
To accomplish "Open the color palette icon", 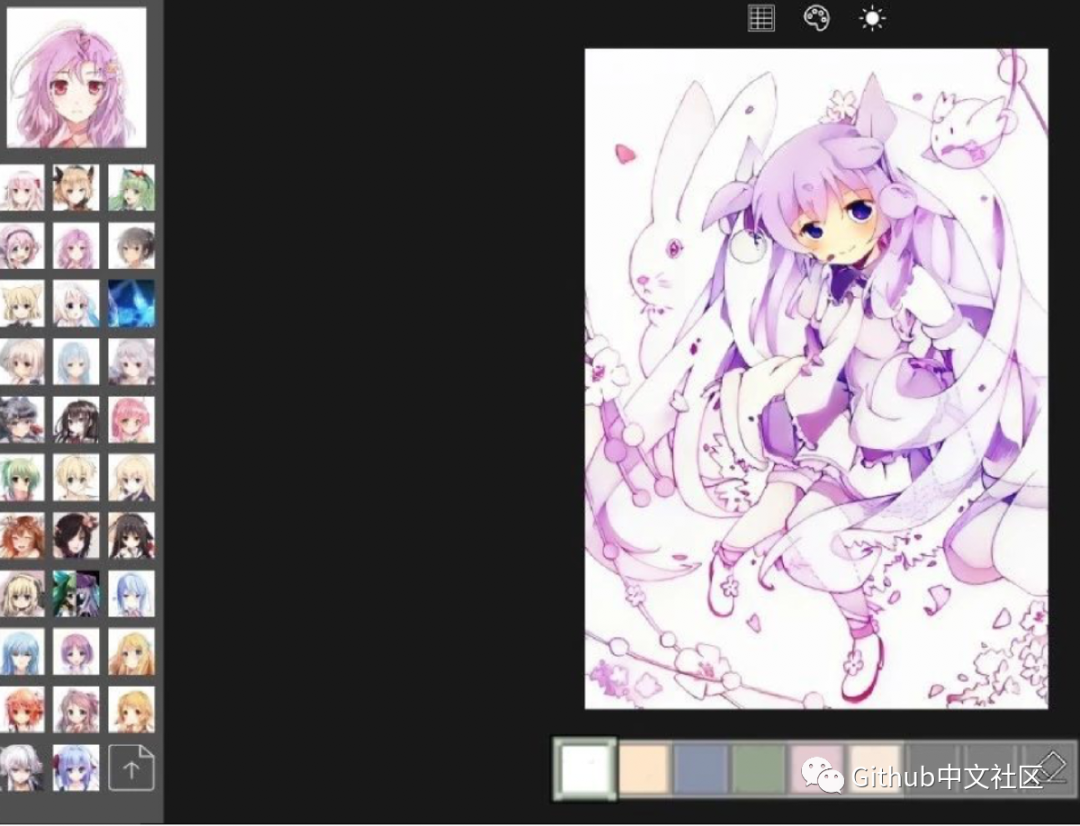I will (x=816, y=19).
